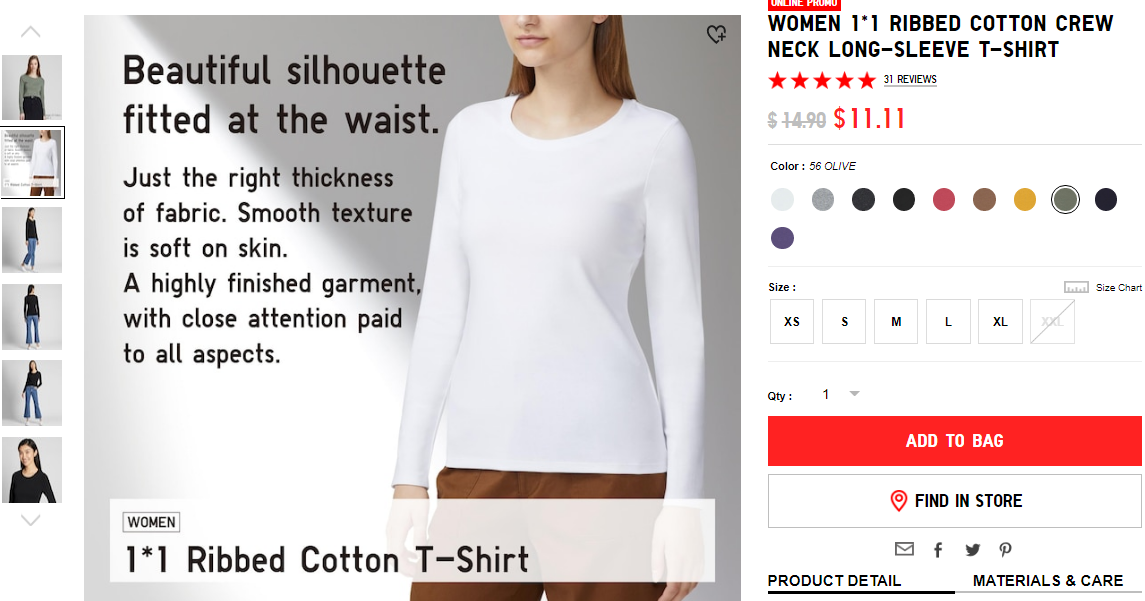This screenshot has height=601, width=1145.
Task: Share product on Facebook
Action: pos(938,550)
